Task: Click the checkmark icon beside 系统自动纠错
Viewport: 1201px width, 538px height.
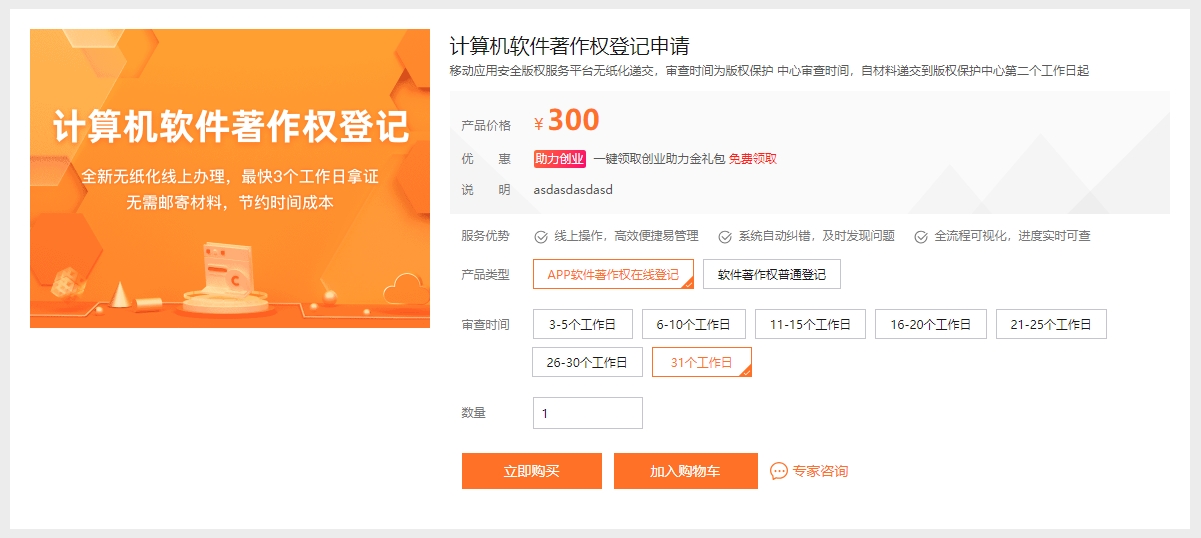Action: [x=725, y=237]
